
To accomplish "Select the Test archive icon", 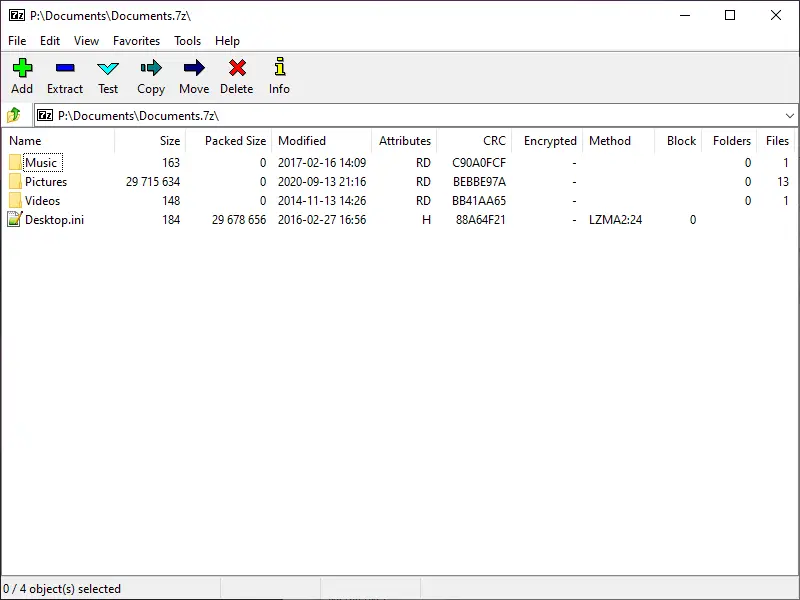I will [107, 70].
